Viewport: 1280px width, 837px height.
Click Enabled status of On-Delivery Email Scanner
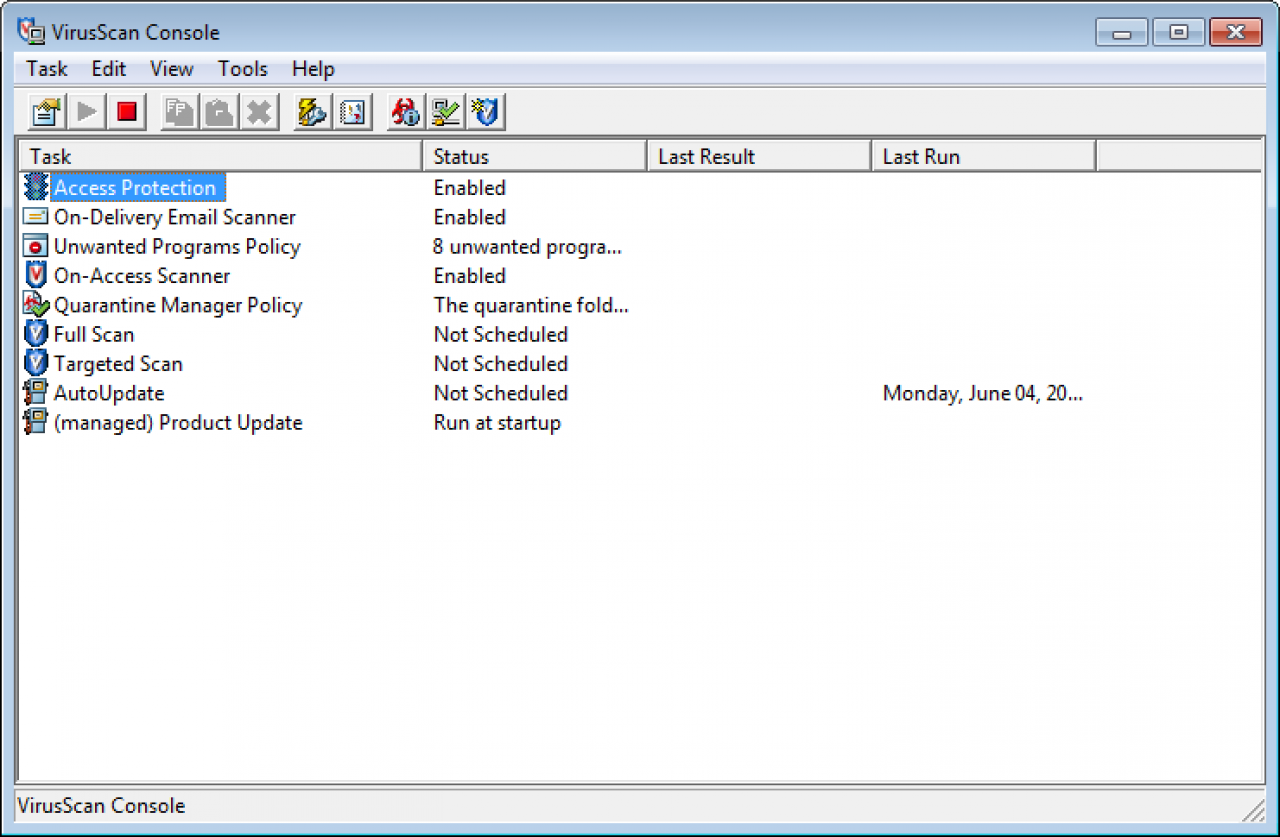(469, 217)
